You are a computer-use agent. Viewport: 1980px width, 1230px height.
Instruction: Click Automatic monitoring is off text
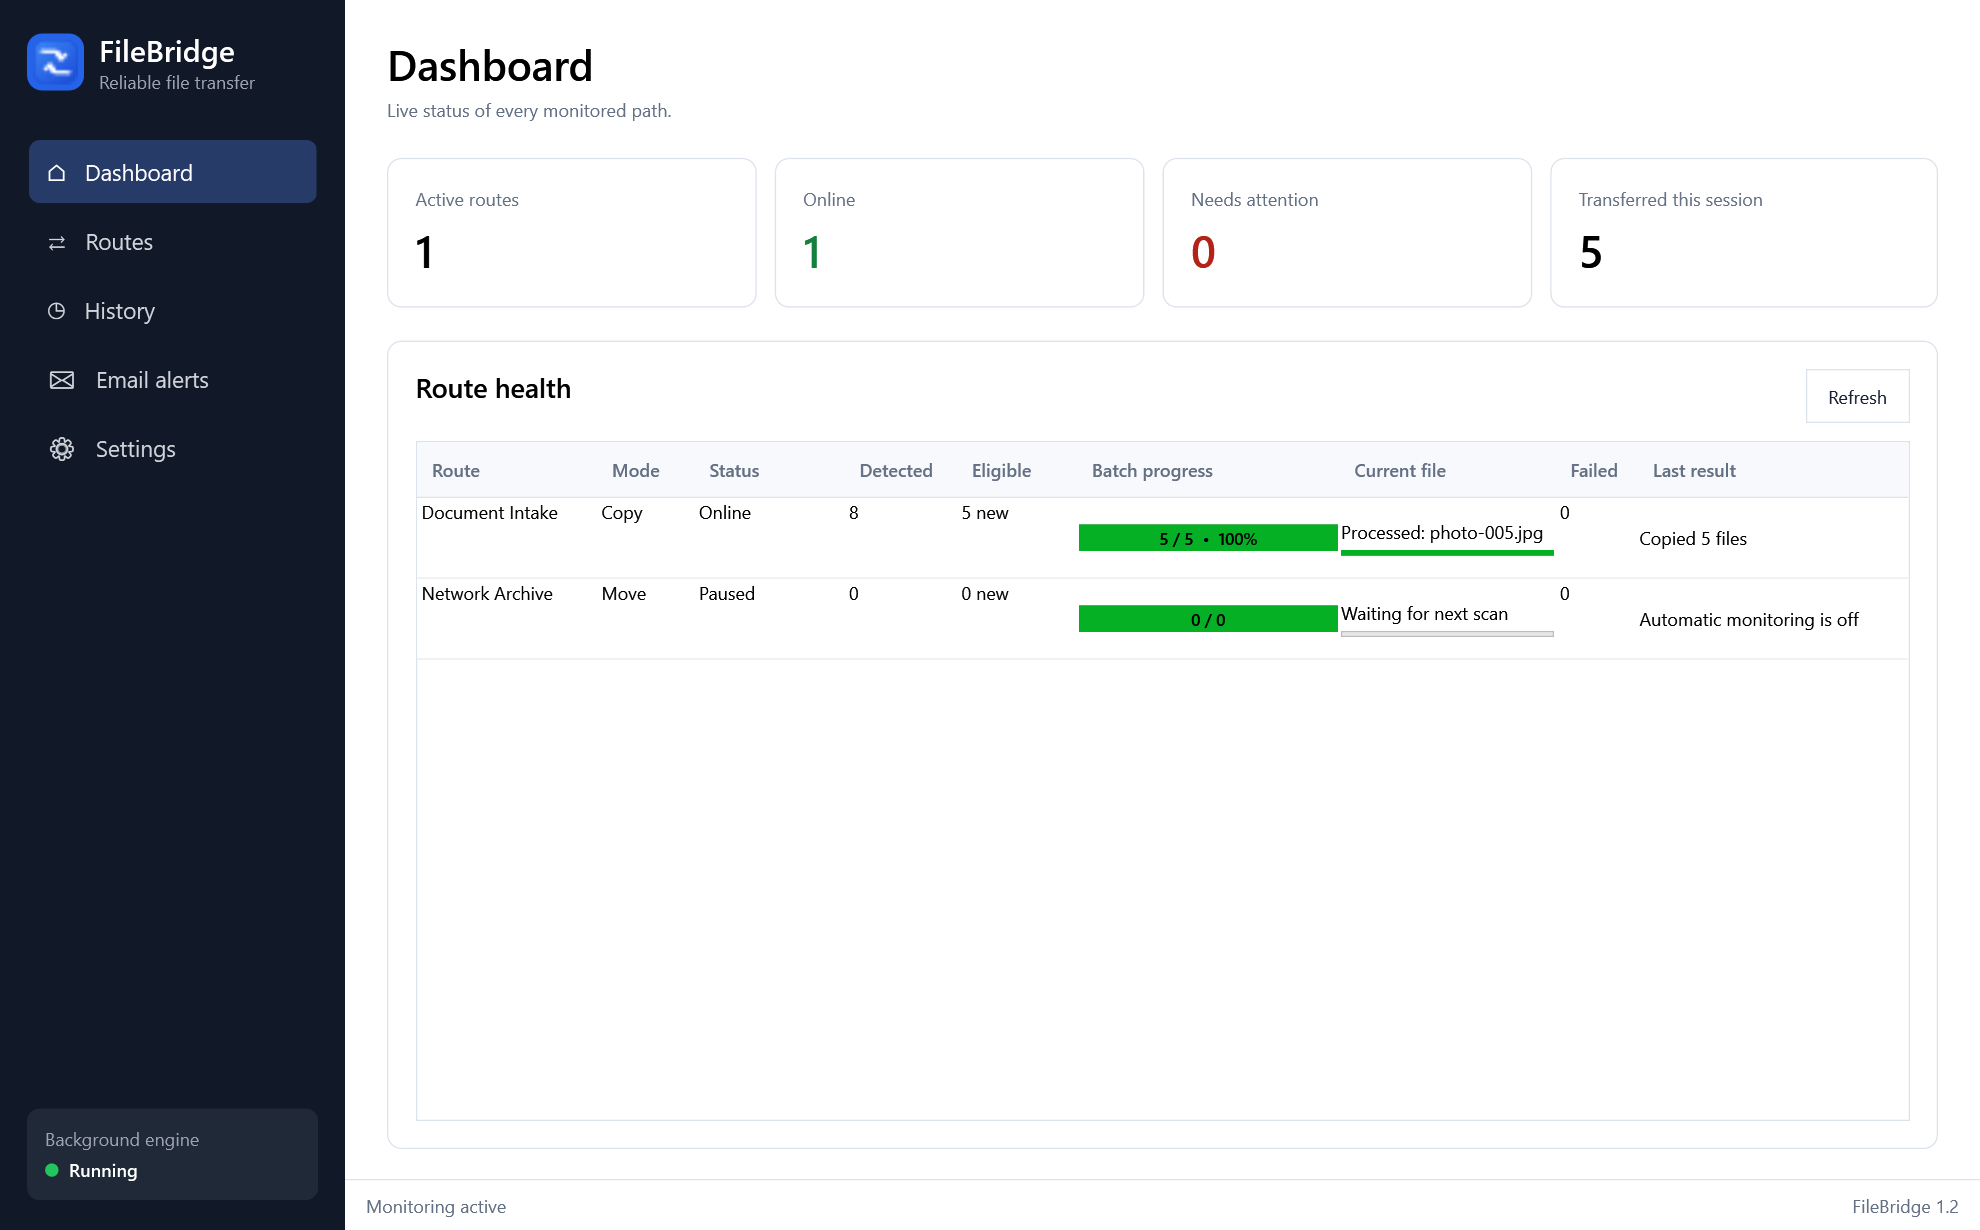(1749, 620)
